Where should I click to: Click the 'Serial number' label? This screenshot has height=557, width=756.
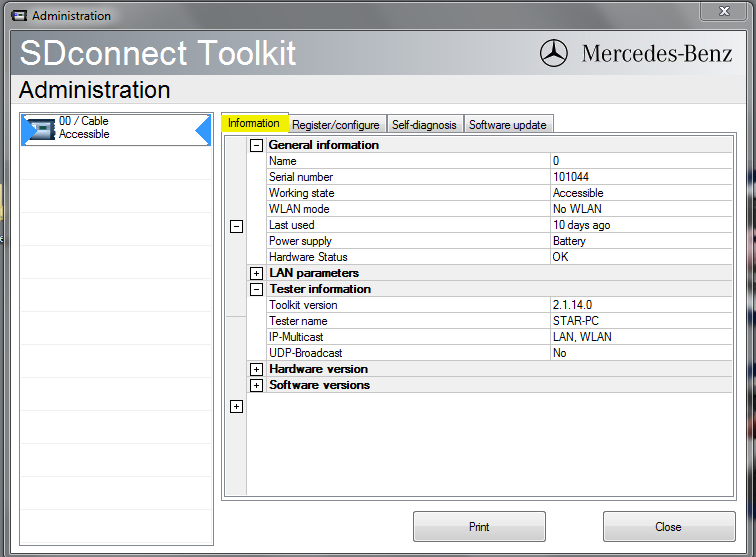pos(301,177)
